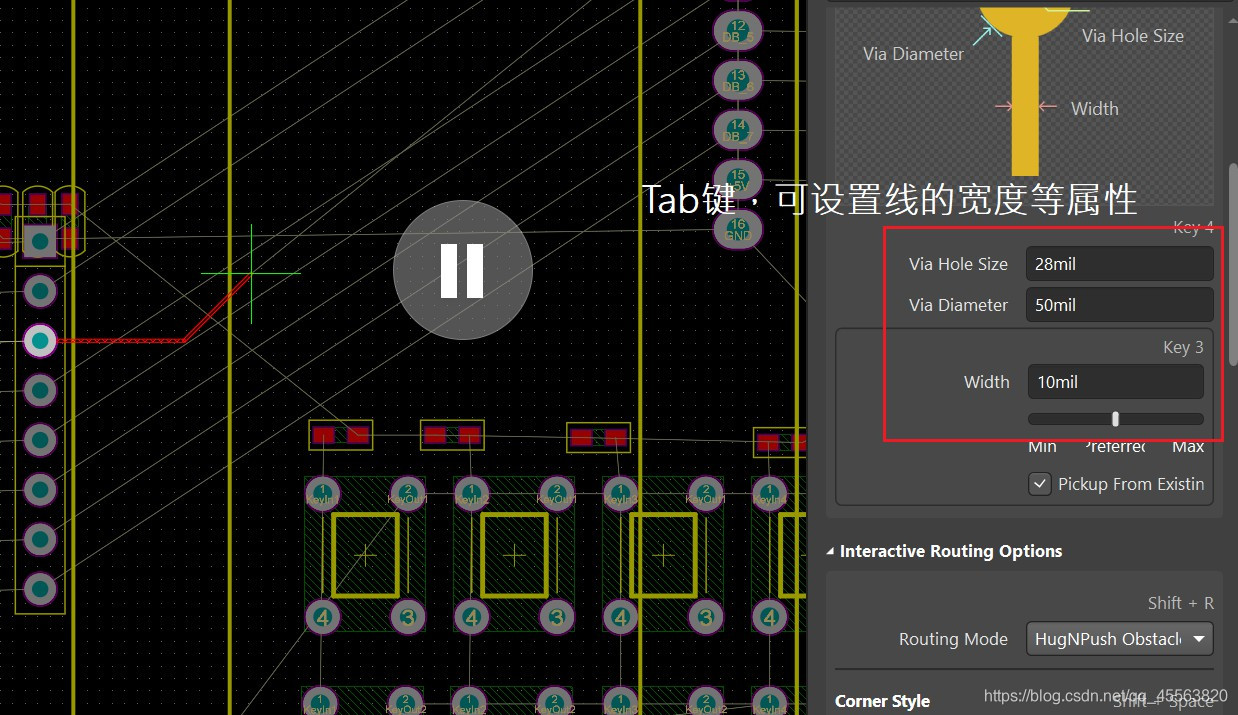Viewport: 1238px width, 715px height.
Task: Edit the Via Hole Size field showing 28mil
Action: [x=1119, y=264]
